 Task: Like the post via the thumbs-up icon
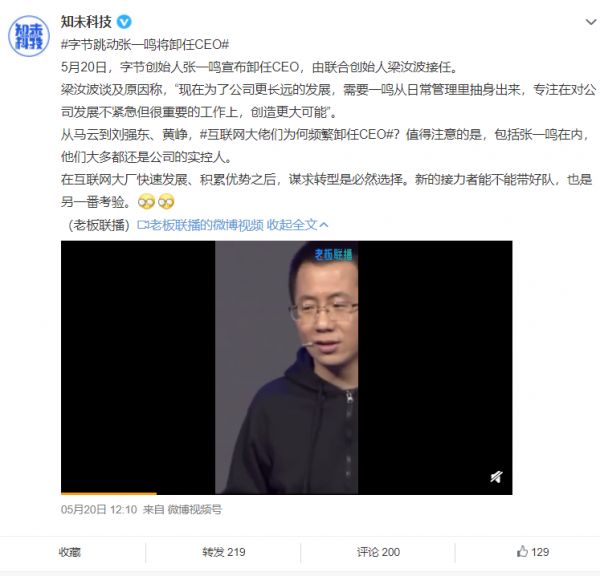tap(522, 552)
